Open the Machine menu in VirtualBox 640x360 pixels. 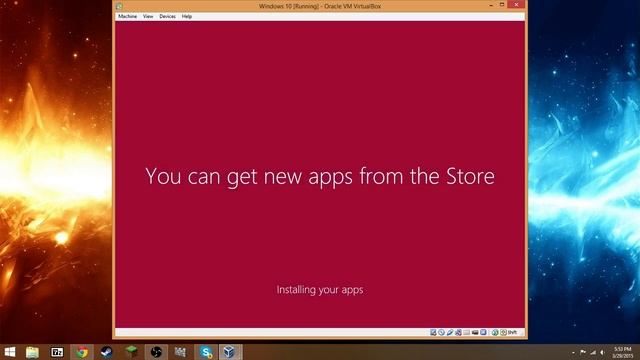[127, 16]
